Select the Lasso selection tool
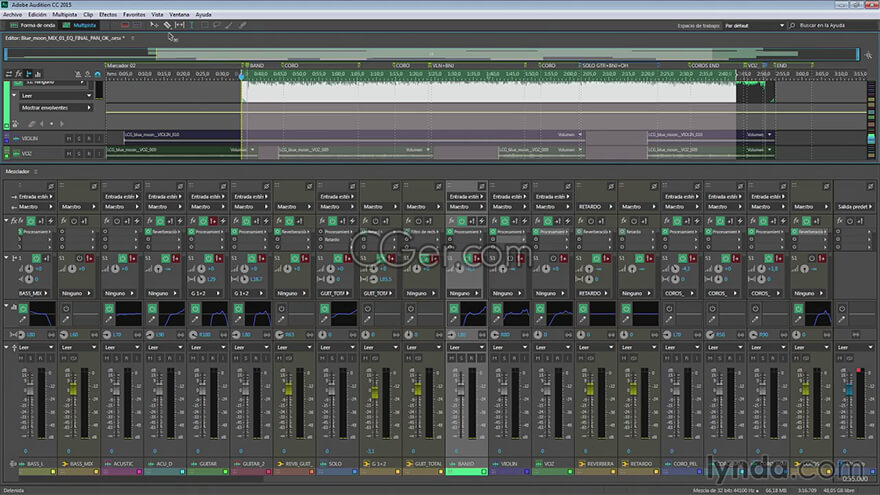Viewport: 880px width, 495px height. 217,25
